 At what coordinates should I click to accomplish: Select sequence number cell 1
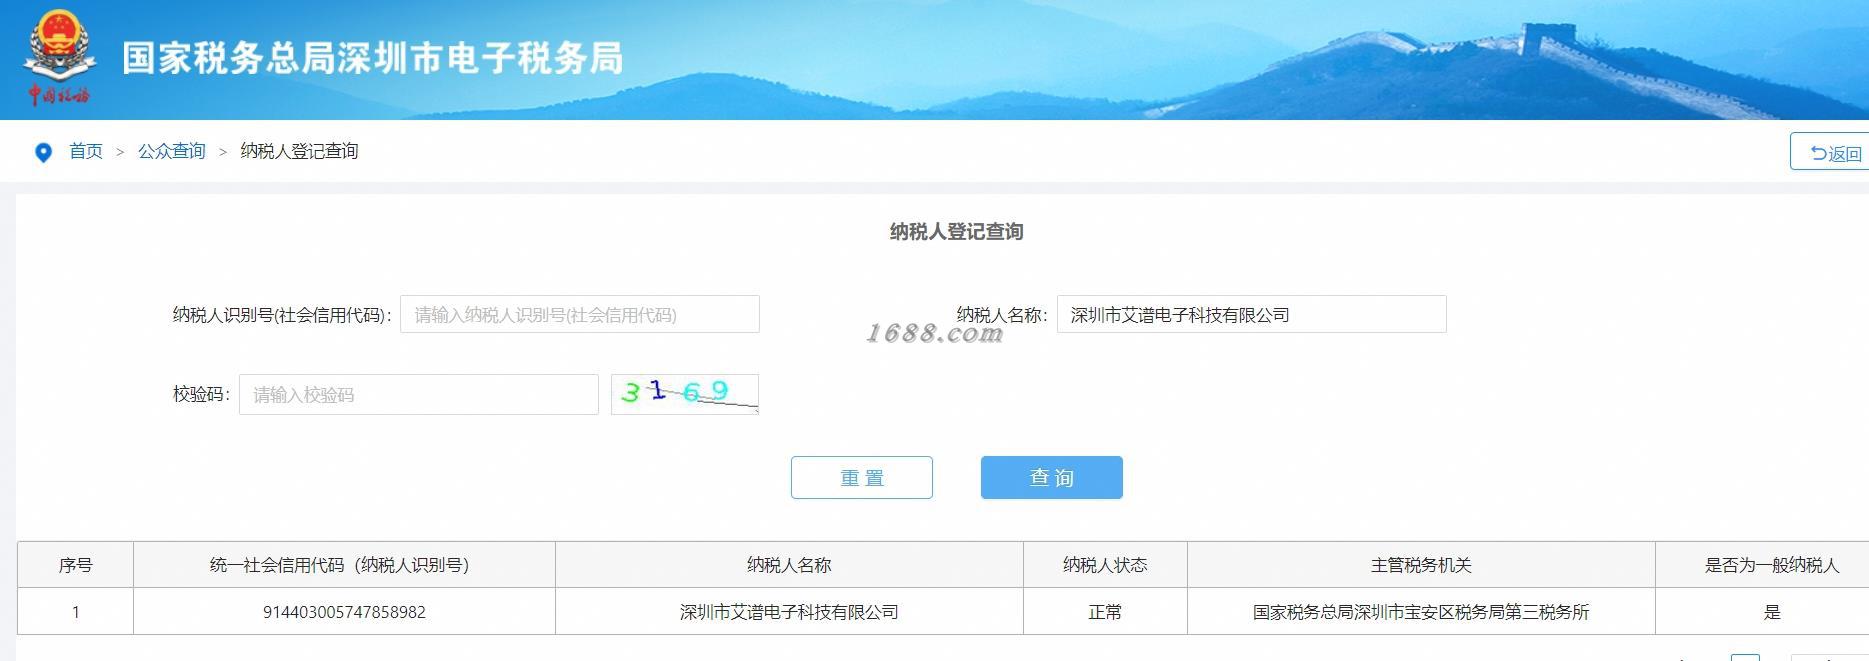[75, 611]
